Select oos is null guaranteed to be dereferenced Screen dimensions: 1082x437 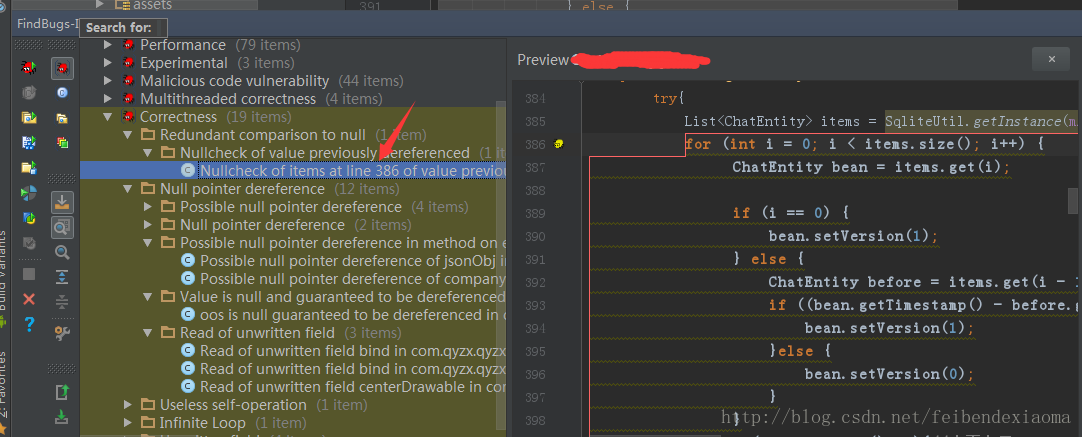[x=353, y=314]
